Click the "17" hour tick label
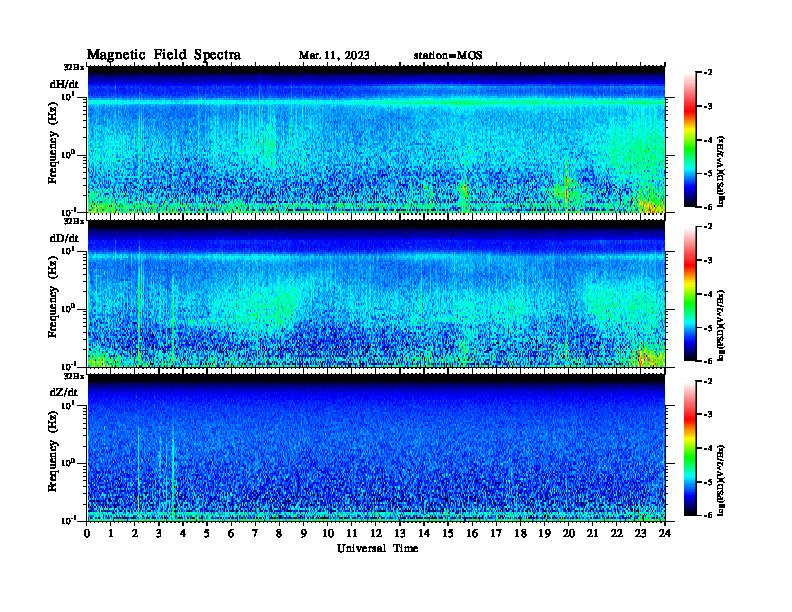Screen dimensions: 792x612 tap(496, 534)
